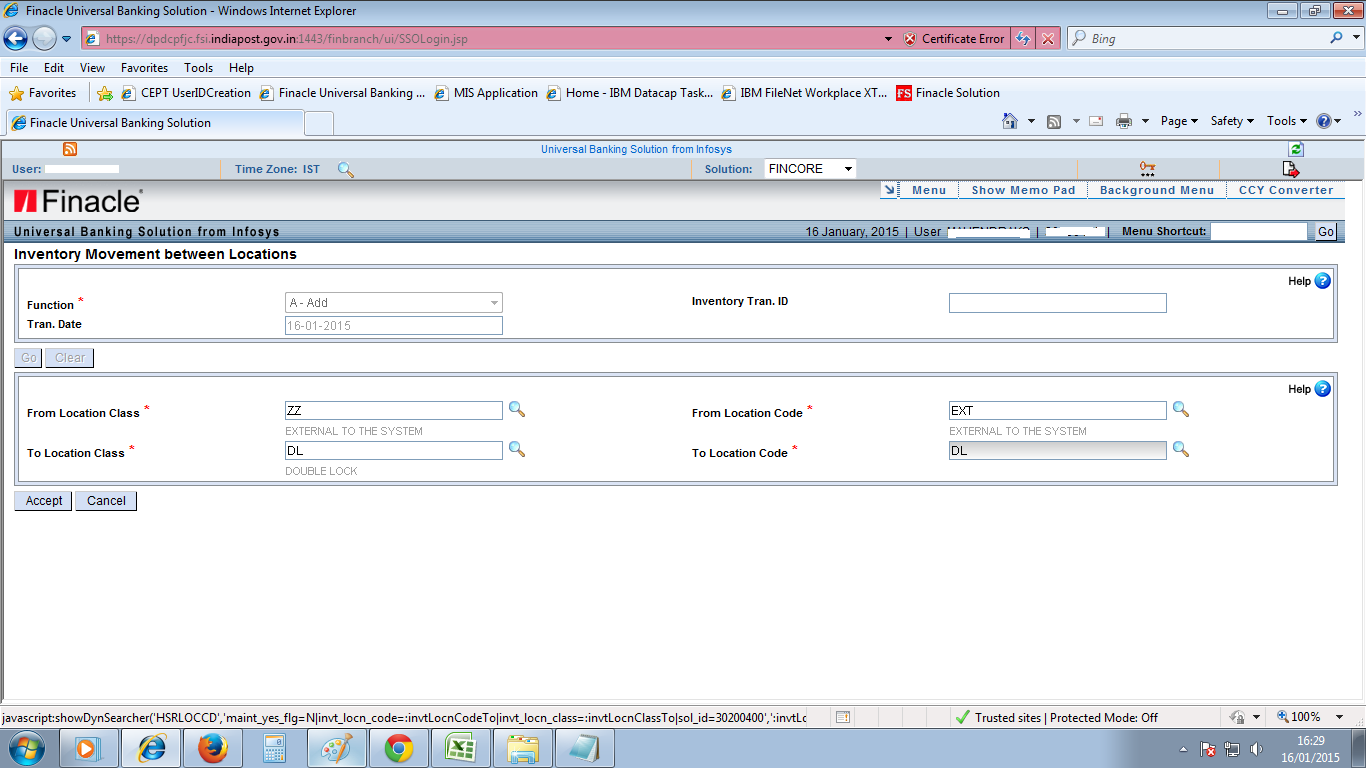The image size is (1366, 768).
Task: Click inside the Inventory Tran. ID field
Action: tap(1057, 302)
